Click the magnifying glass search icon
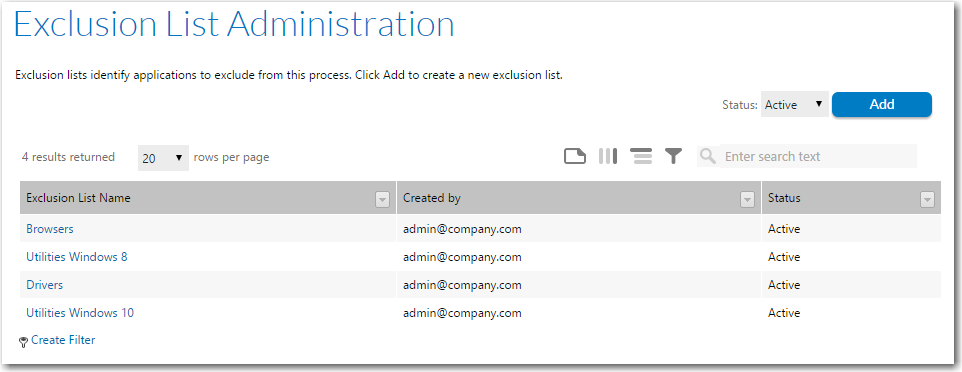Viewport: 962px width, 372px height. point(707,156)
